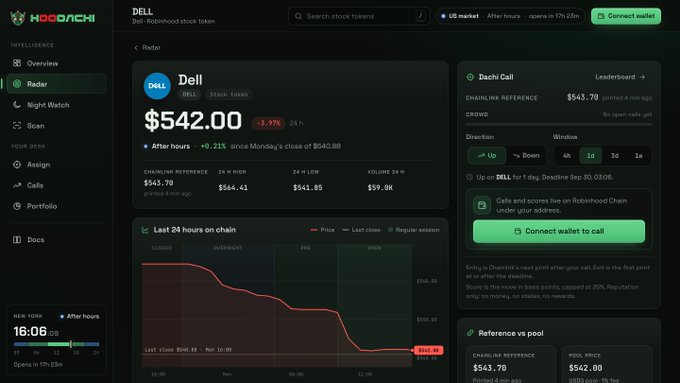The image size is (680, 383).
Task: Click the New York market-hours timeline bar
Action: [56, 344]
